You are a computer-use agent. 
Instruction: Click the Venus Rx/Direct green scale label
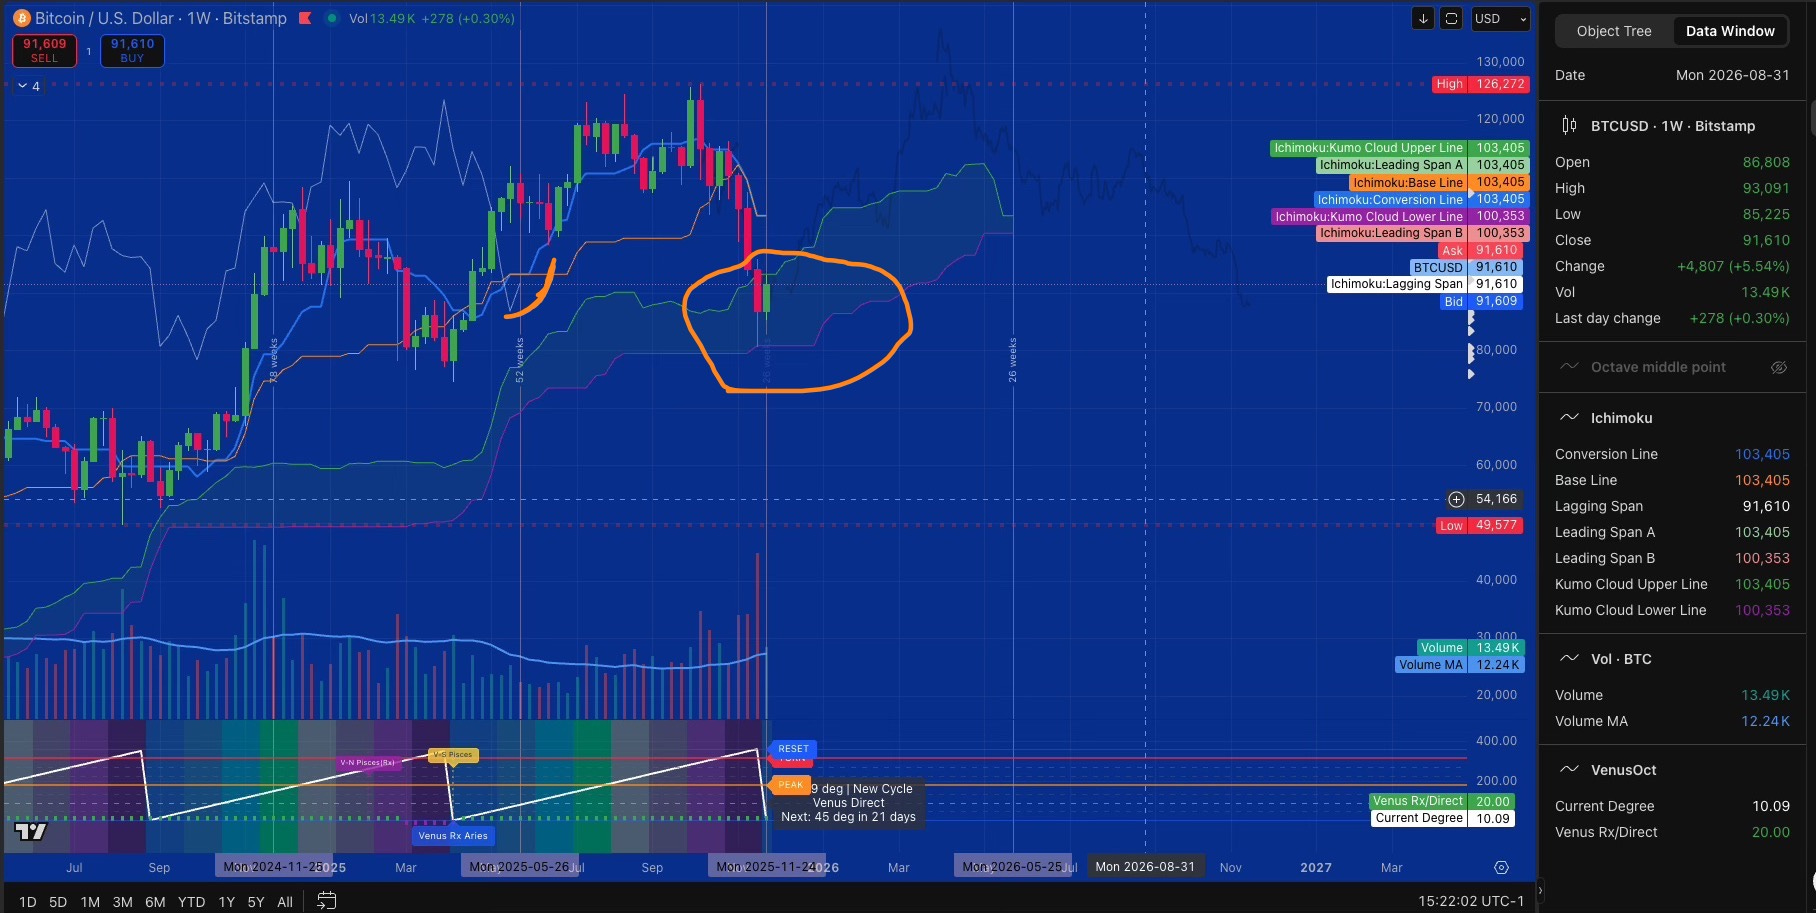(x=1442, y=801)
